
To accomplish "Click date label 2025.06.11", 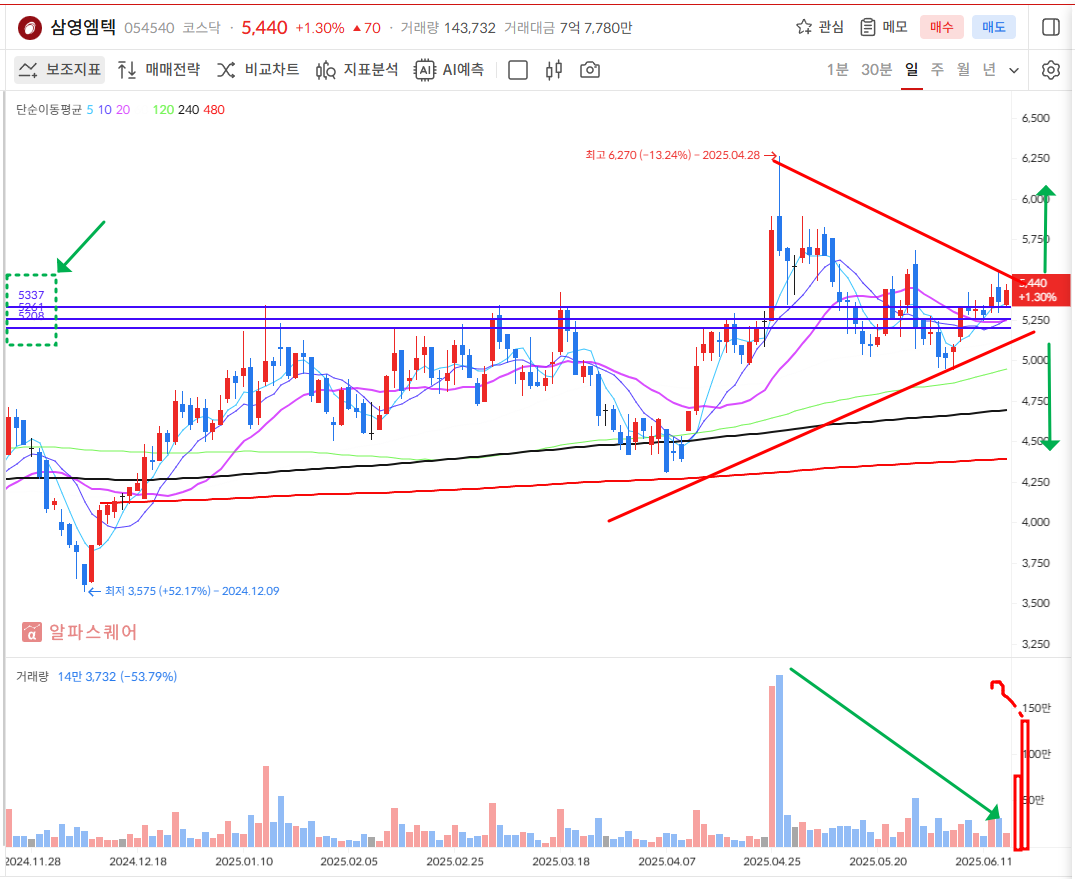I will coord(983,861).
